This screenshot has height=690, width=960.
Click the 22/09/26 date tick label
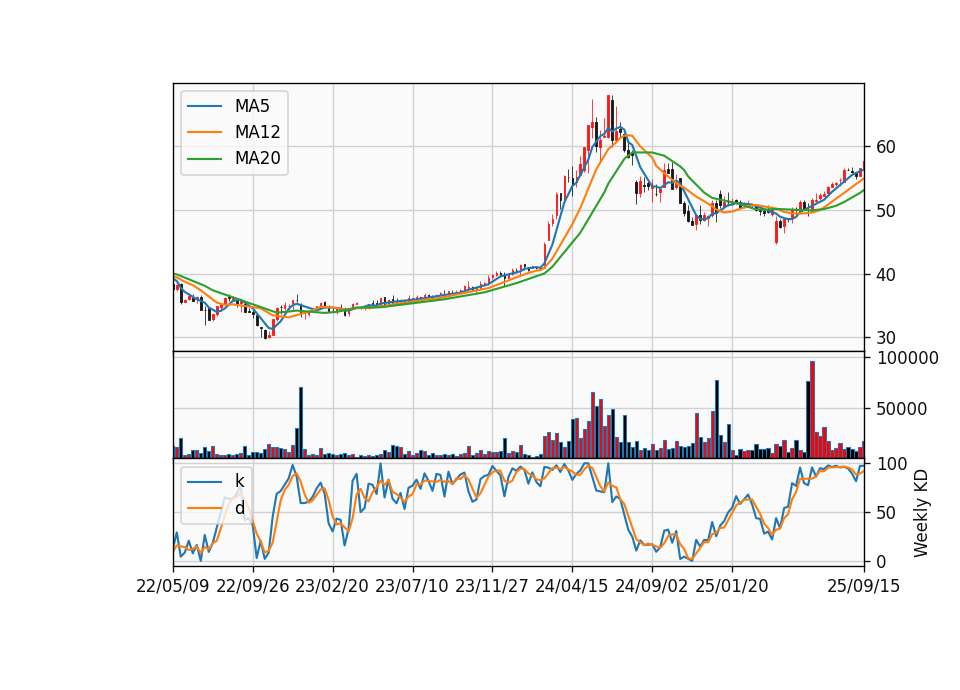pyautogui.click(x=253, y=586)
